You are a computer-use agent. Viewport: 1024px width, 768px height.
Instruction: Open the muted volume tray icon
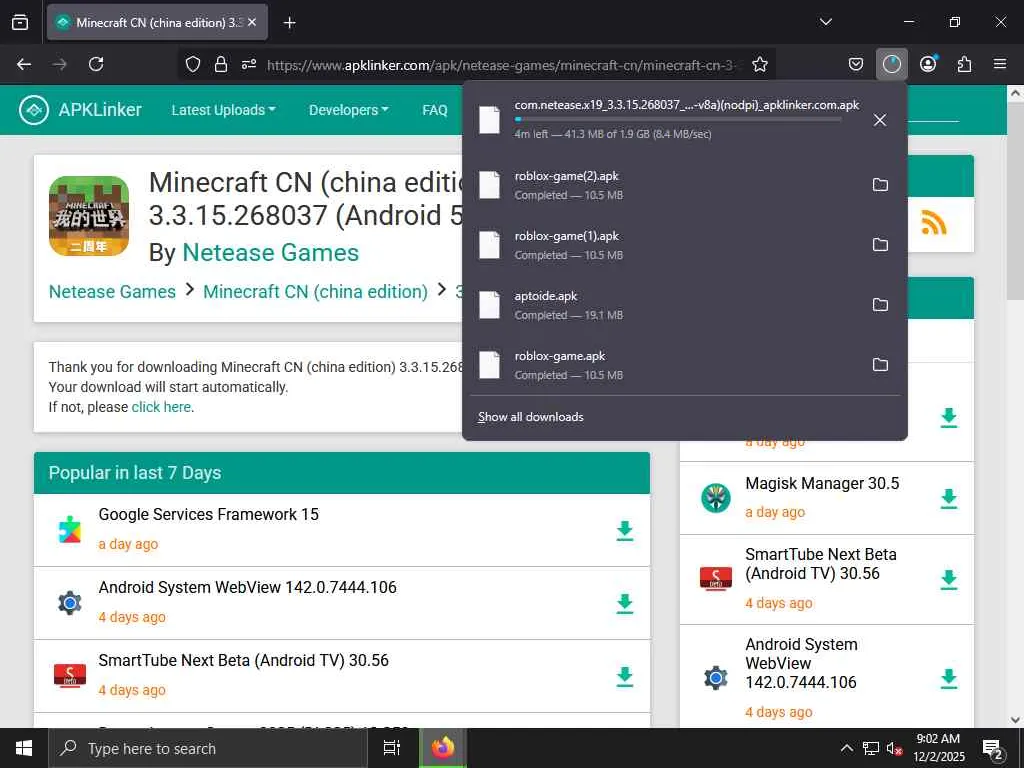(x=894, y=748)
